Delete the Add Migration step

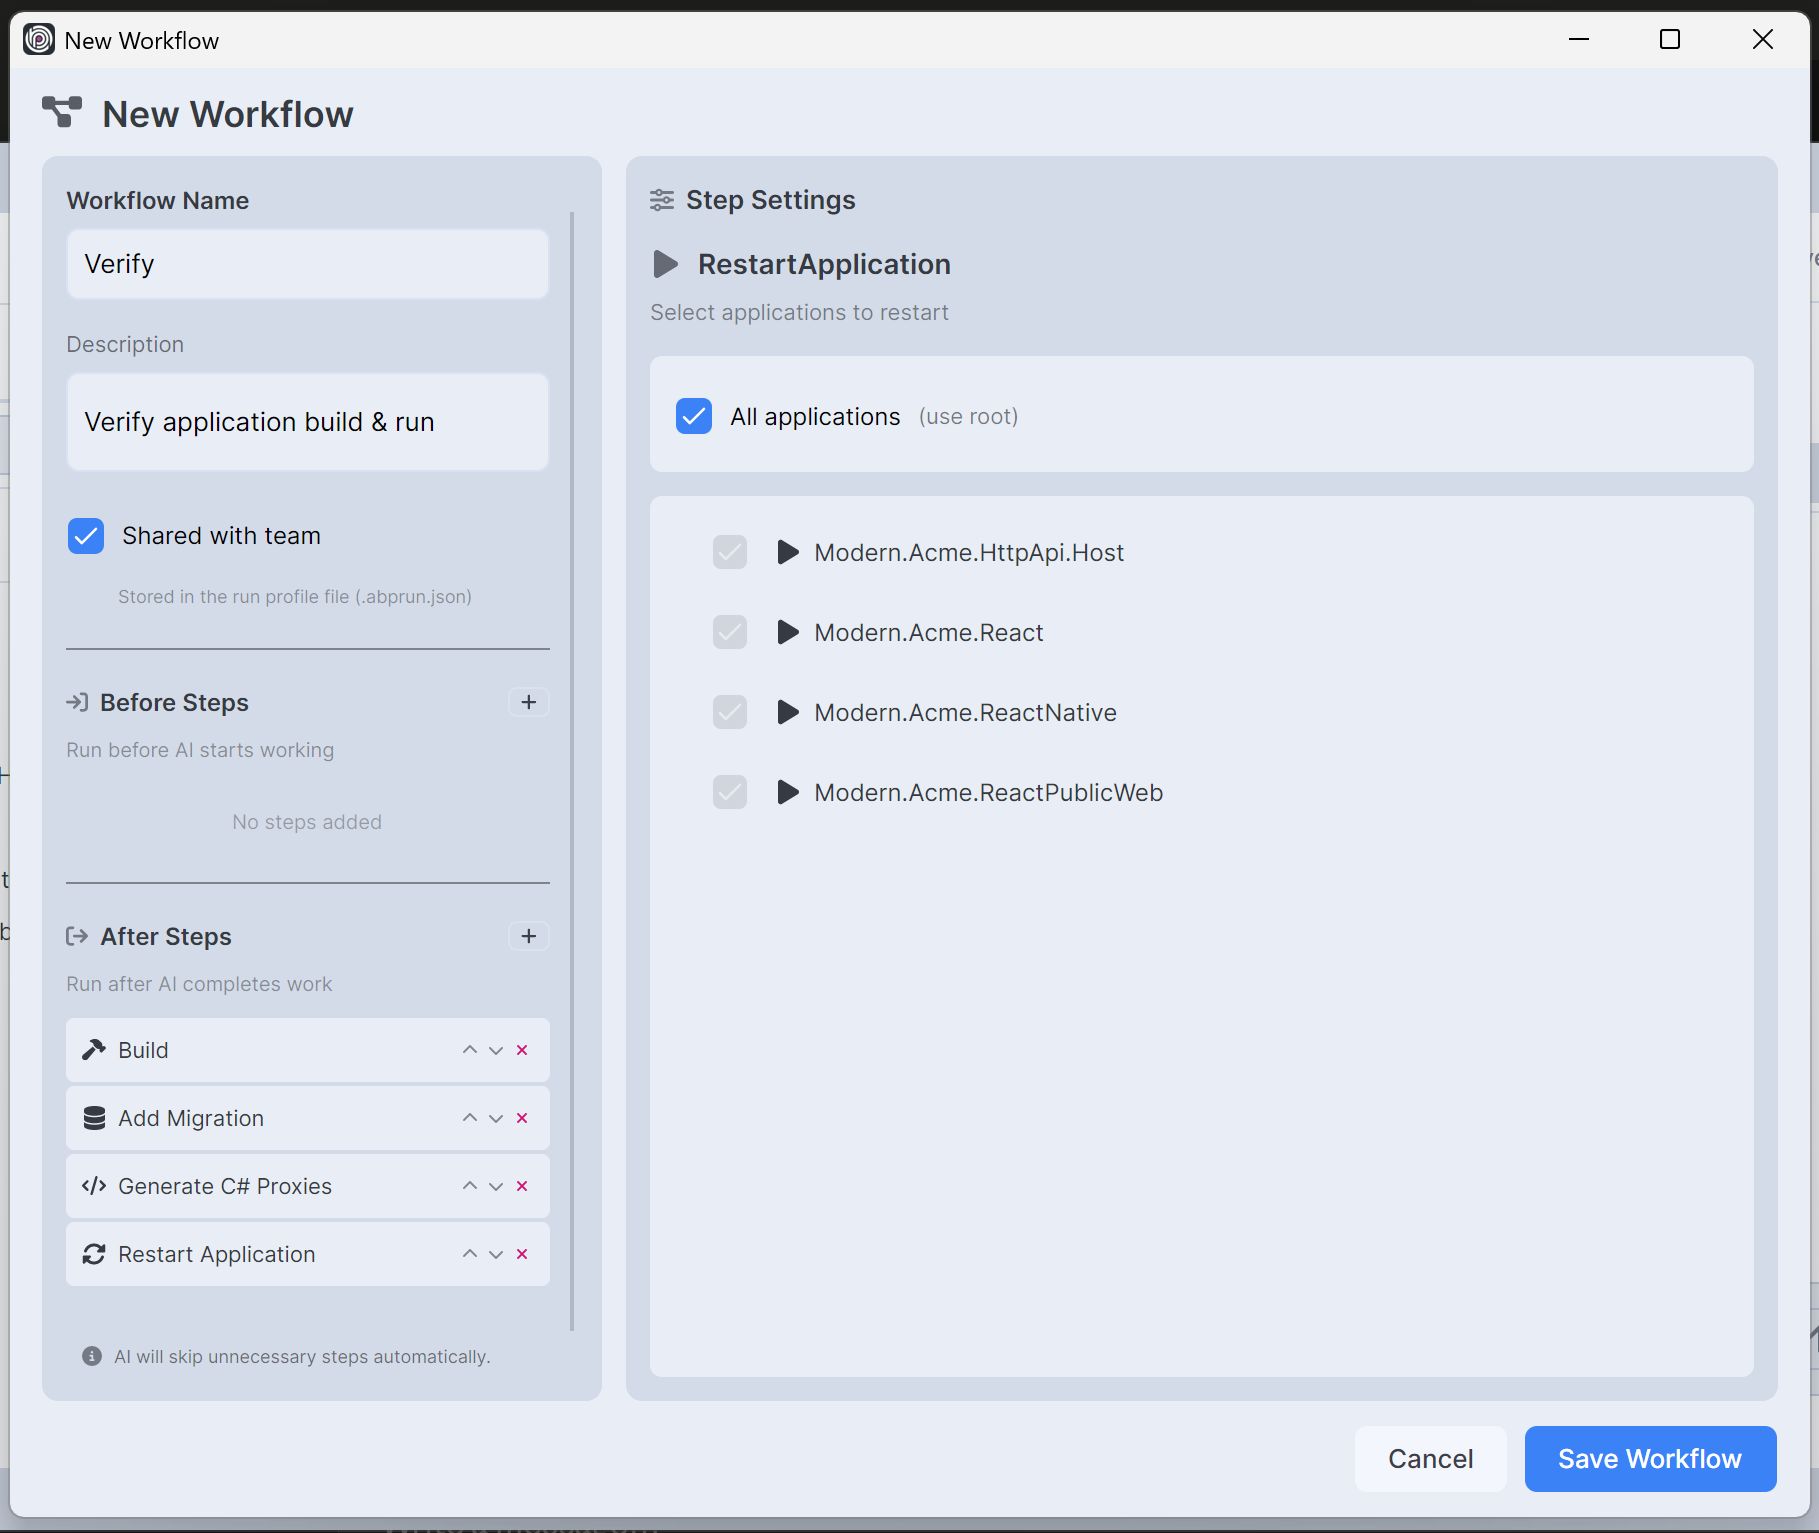coord(522,1118)
